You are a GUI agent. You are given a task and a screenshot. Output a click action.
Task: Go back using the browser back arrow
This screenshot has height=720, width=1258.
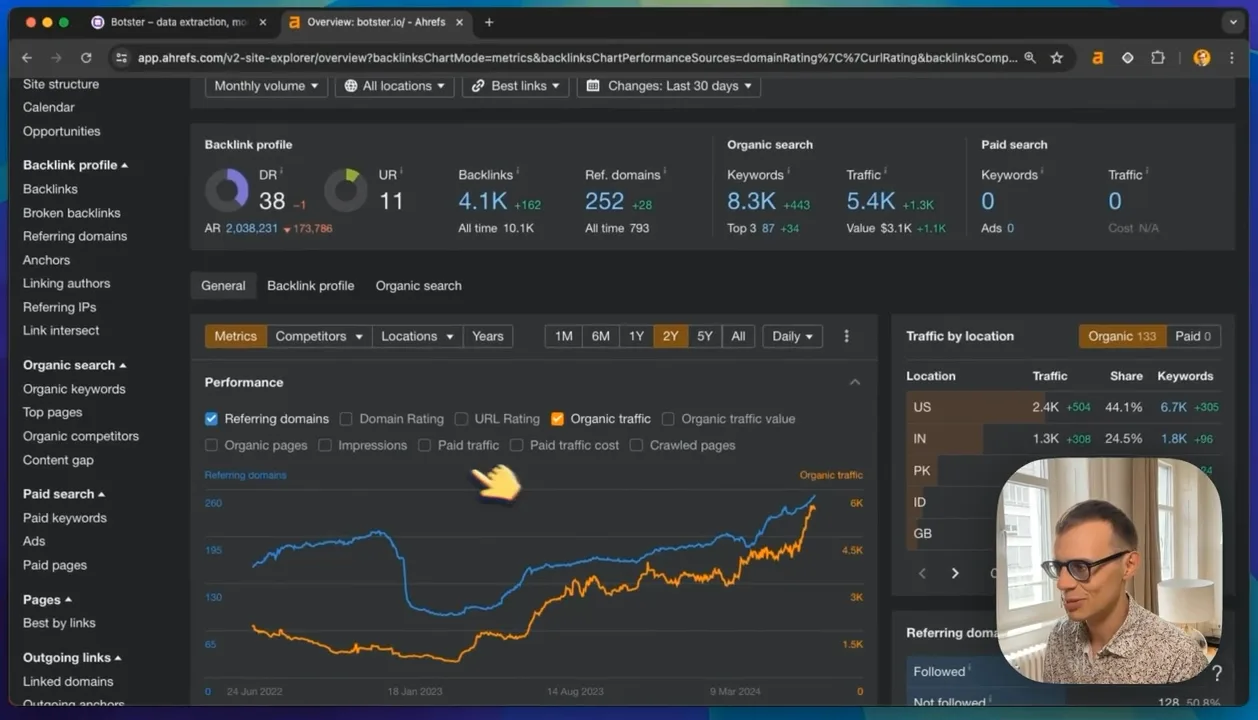click(x=27, y=58)
